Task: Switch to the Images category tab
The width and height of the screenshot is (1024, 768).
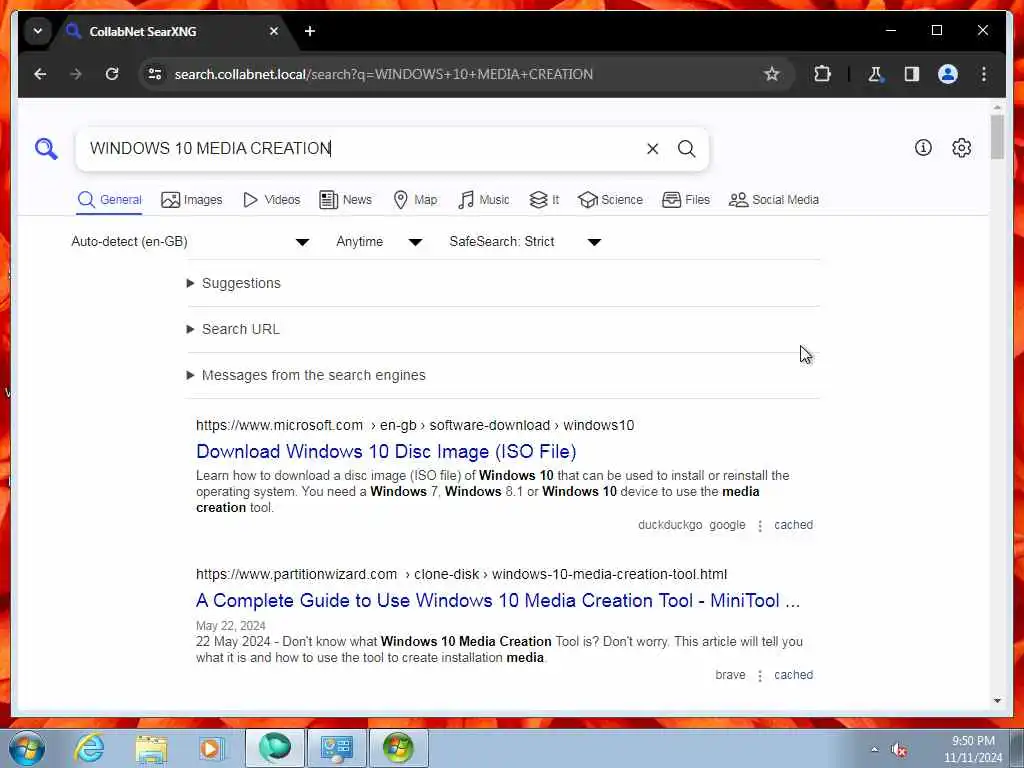Action: pyautogui.click(x=191, y=200)
